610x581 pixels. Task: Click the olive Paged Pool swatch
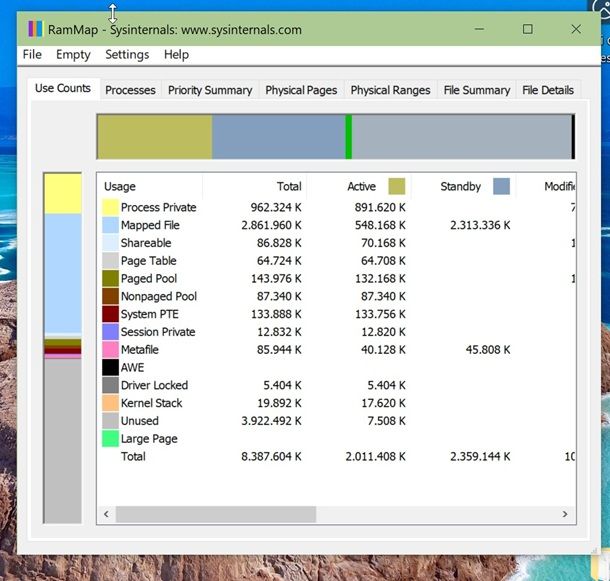pos(110,278)
